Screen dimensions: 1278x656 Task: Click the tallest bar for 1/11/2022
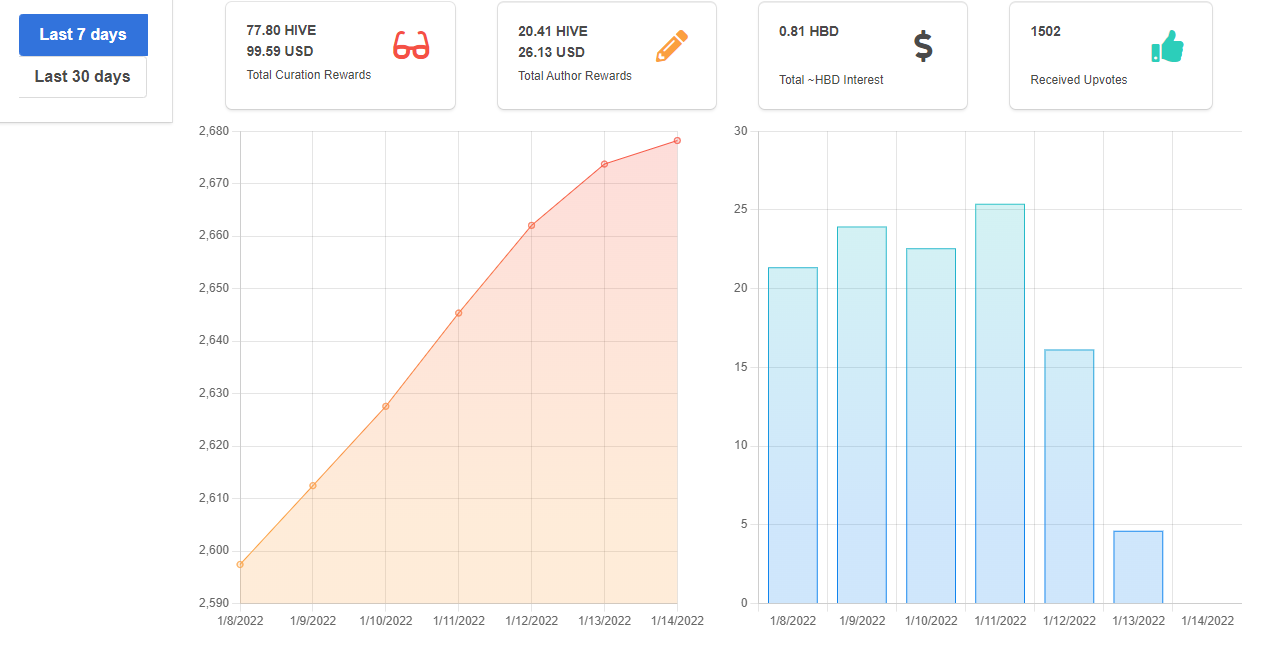click(x=1000, y=404)
